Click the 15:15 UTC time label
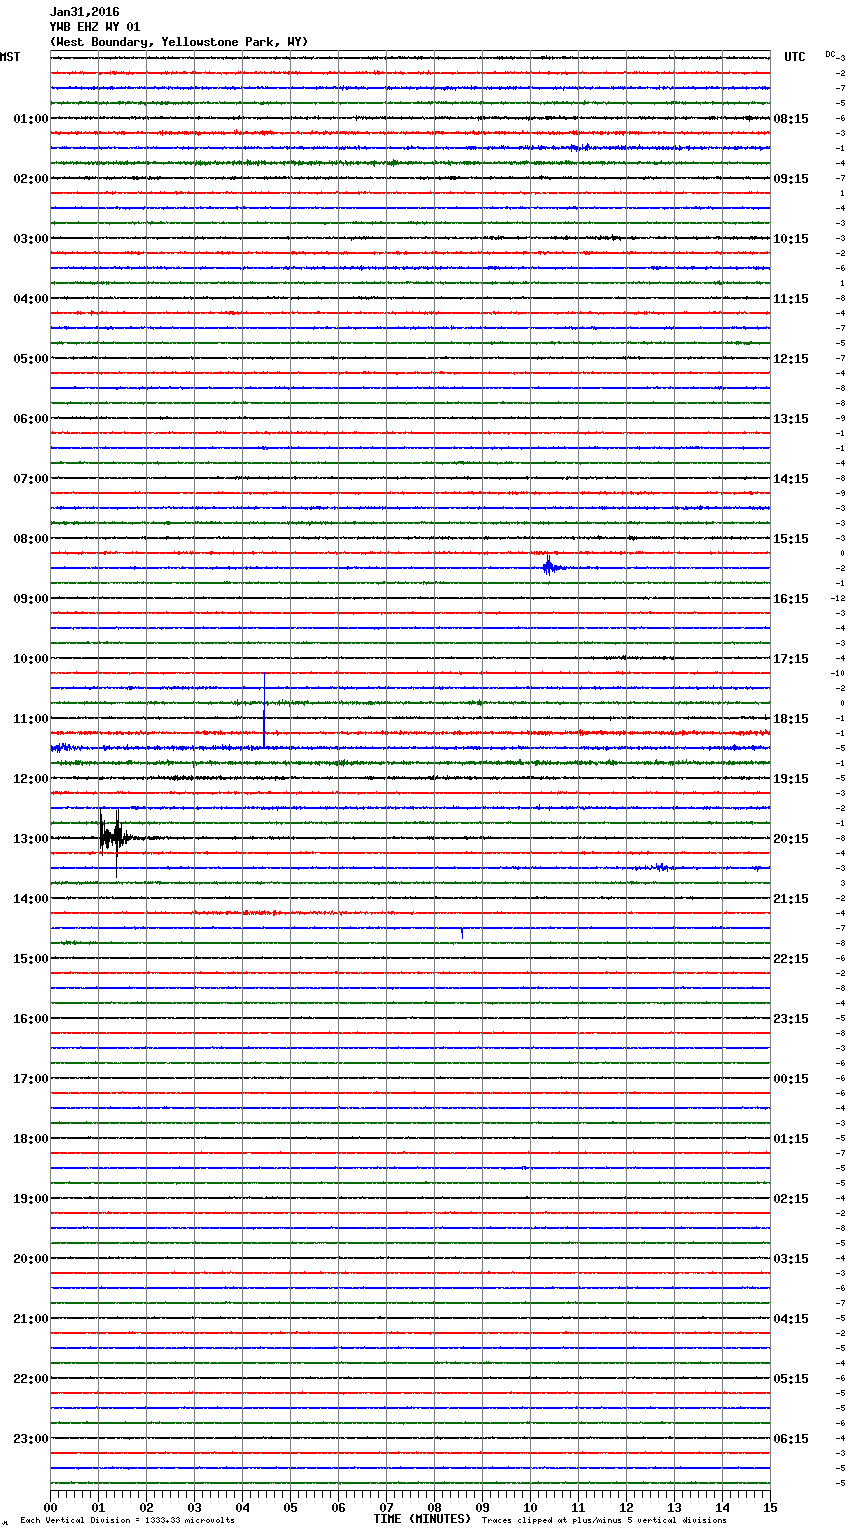The image size is (850, 1534). (x=791, y=539)
